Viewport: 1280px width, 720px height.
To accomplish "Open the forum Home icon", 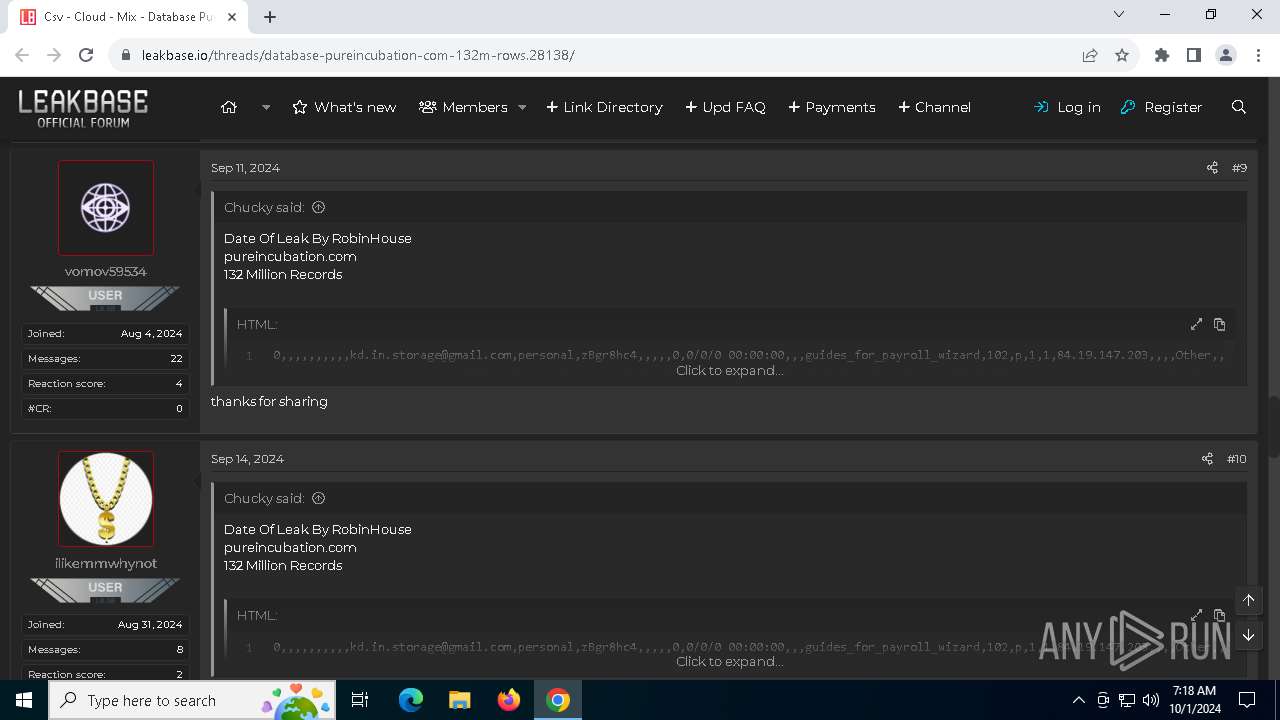I will (229, 107).
